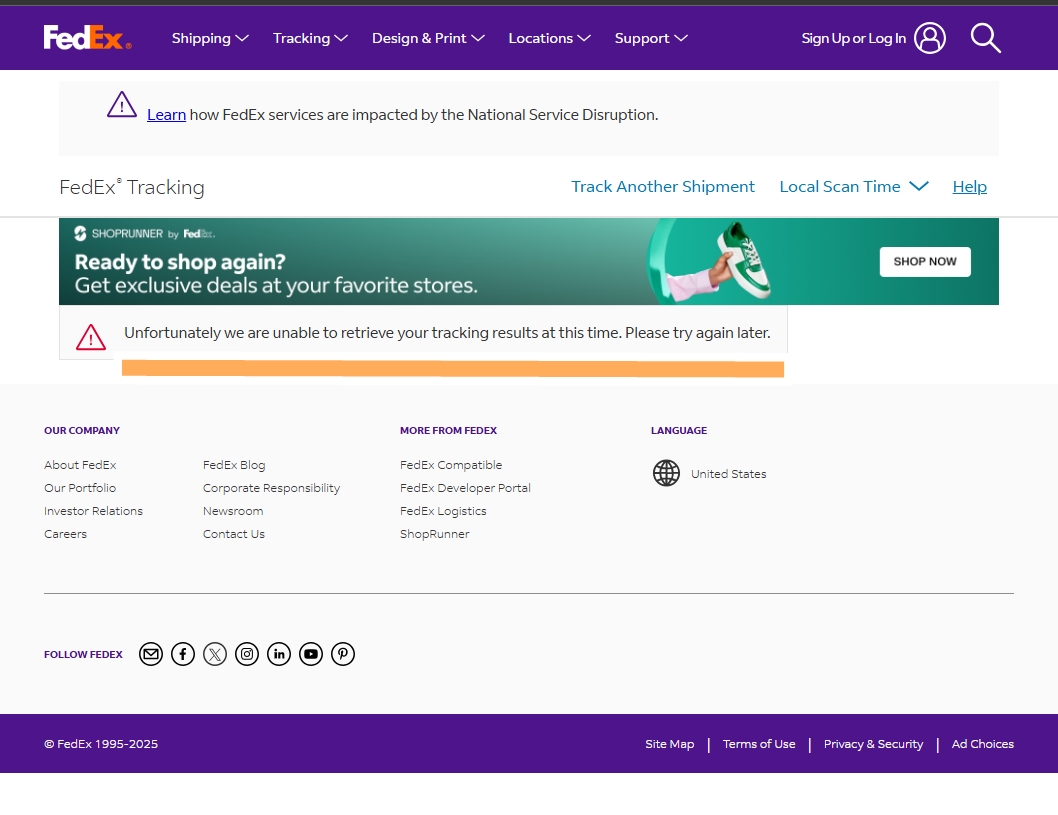Expand the Design & Print menu
Viewport: 1058px width, 815px height.
pyautogui.click(x=428, y=38)
